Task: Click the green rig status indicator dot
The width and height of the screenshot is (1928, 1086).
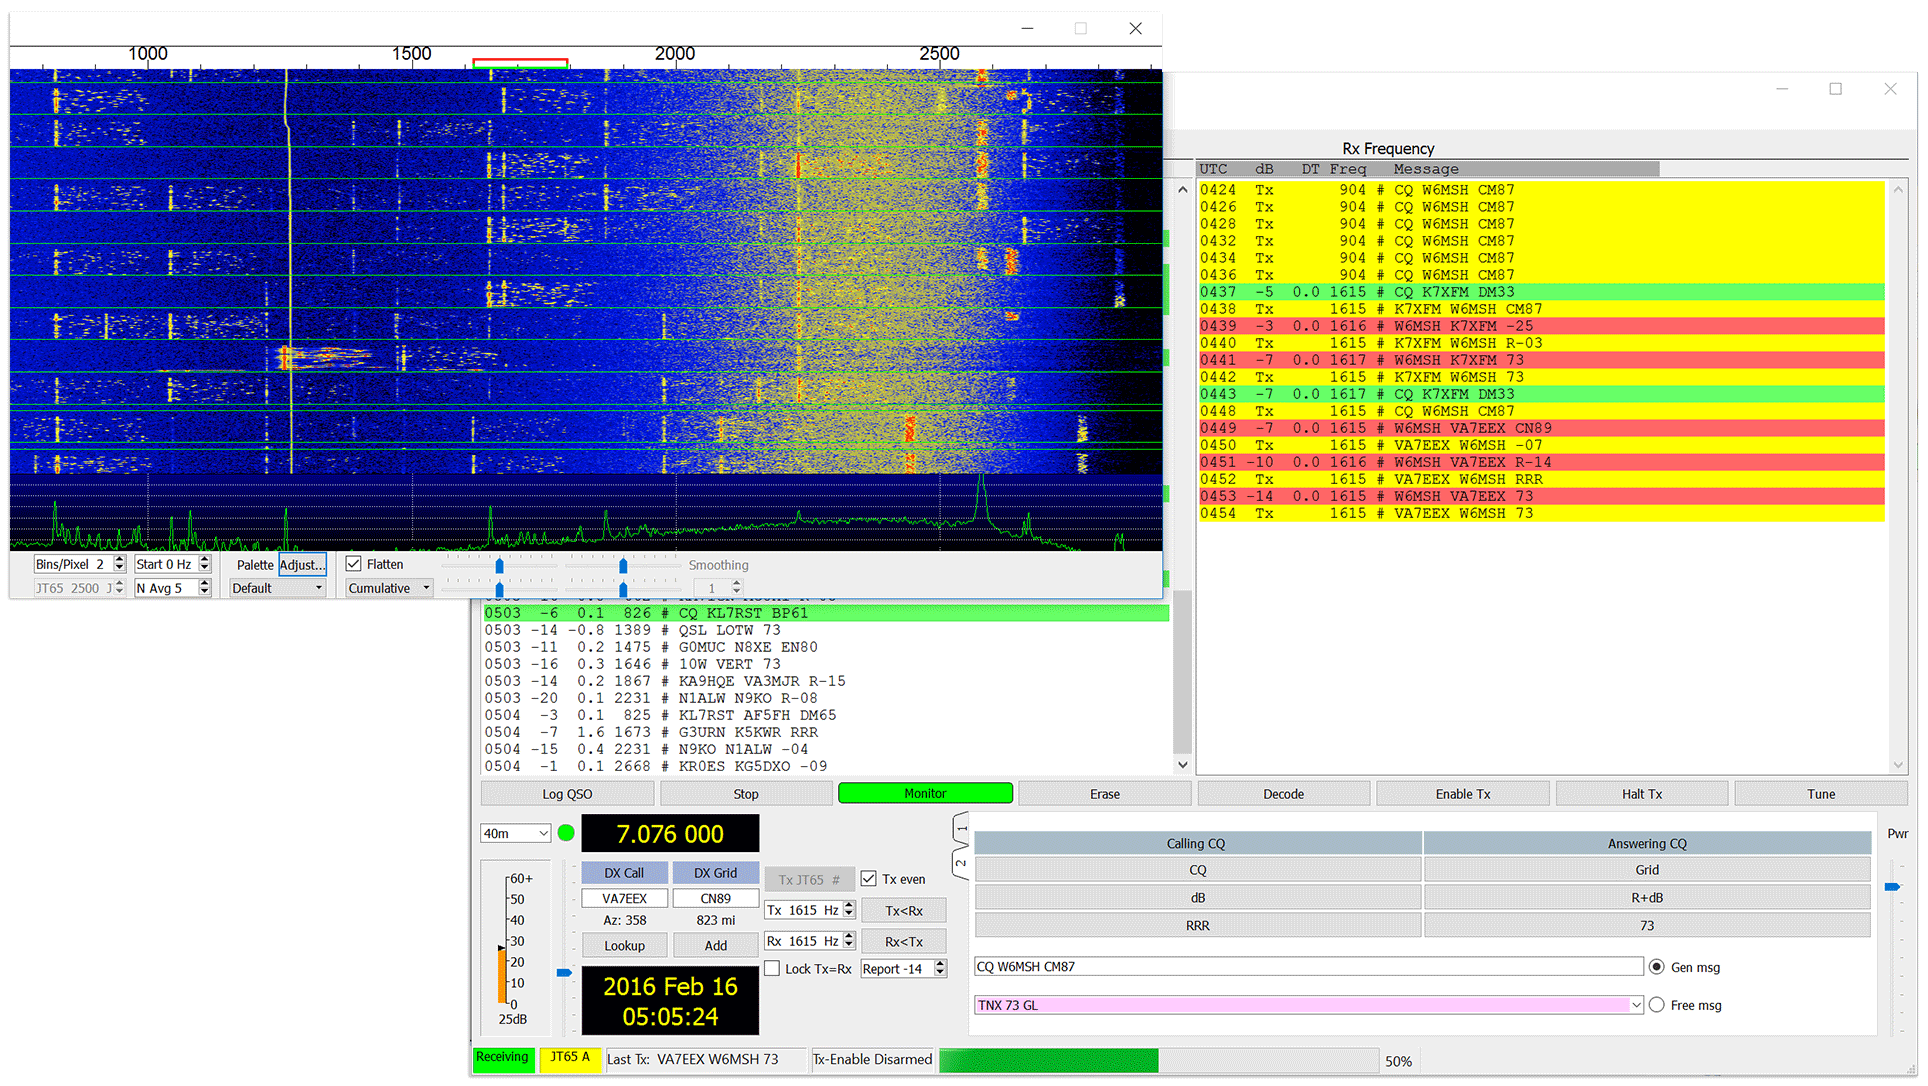Action: 566,833
